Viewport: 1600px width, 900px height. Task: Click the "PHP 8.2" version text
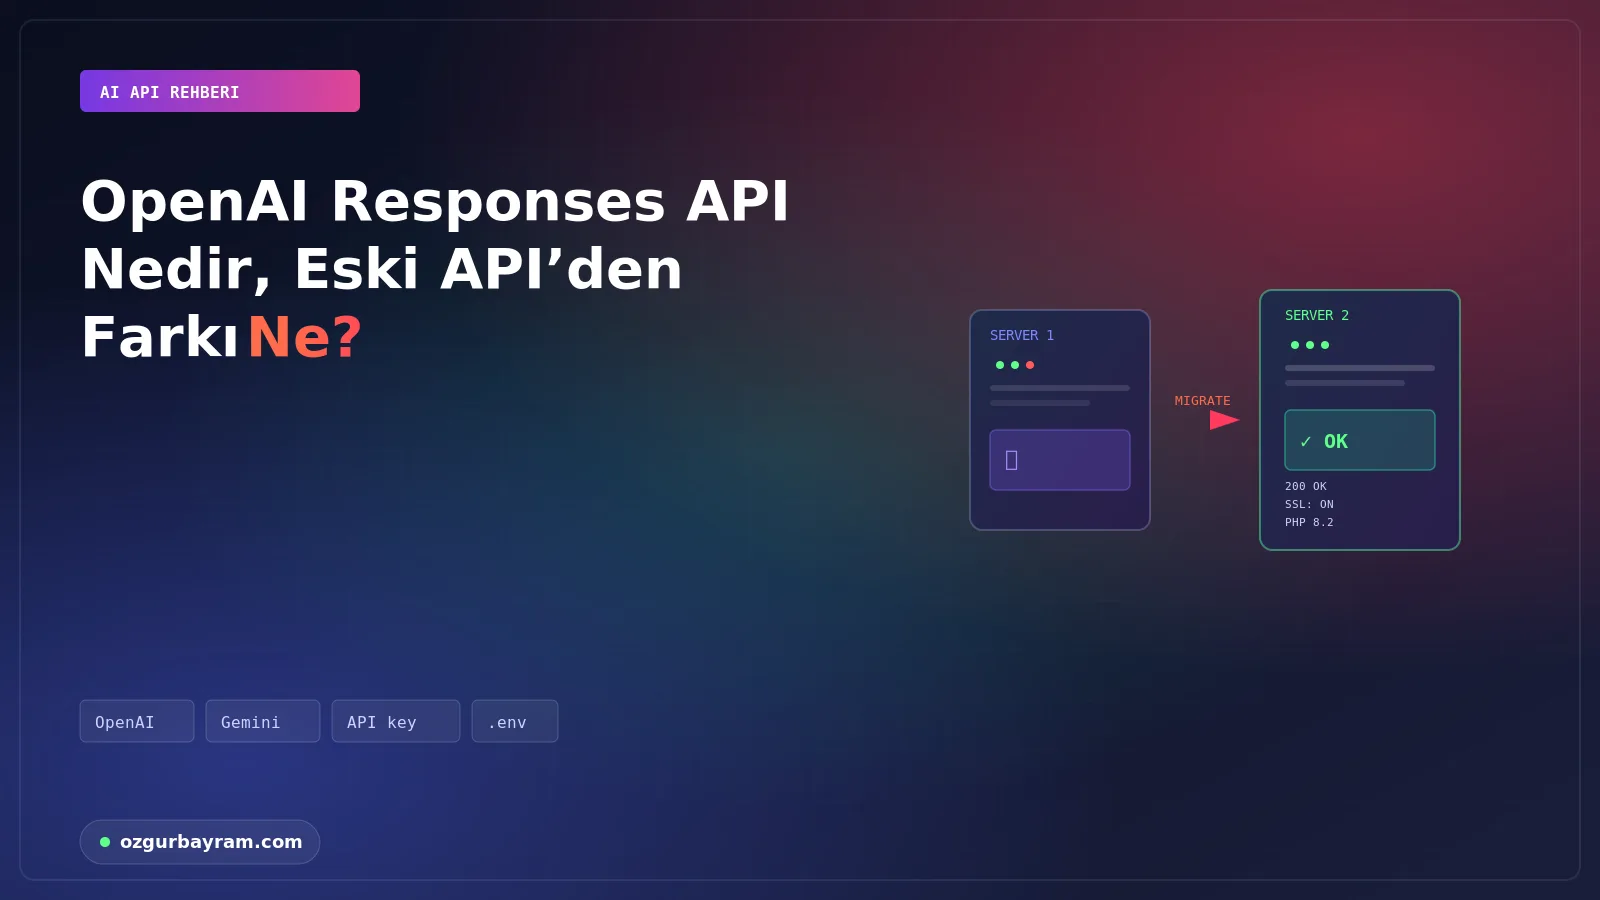(1309, 522)
